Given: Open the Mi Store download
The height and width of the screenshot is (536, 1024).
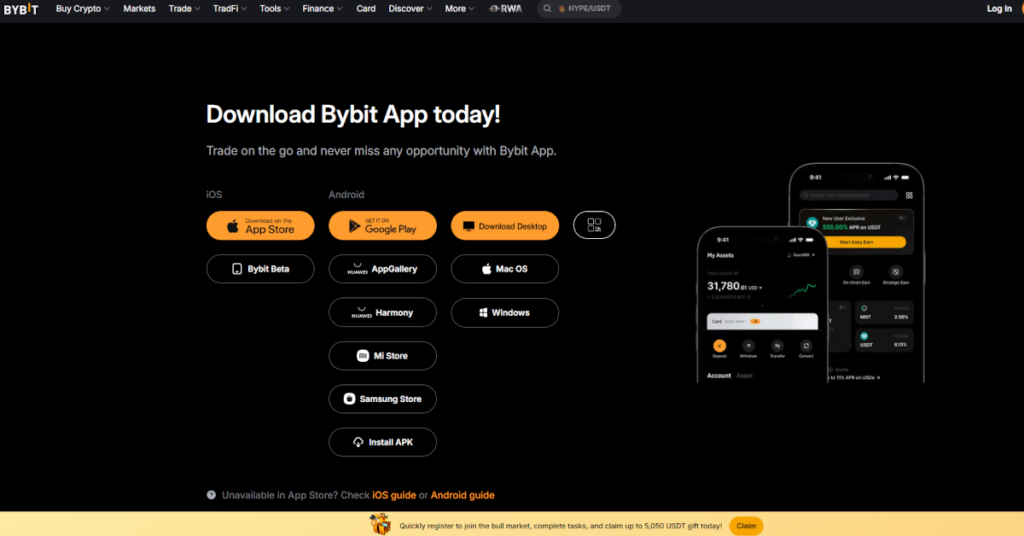Looking at the screenshot, I should tap(382, 356).
